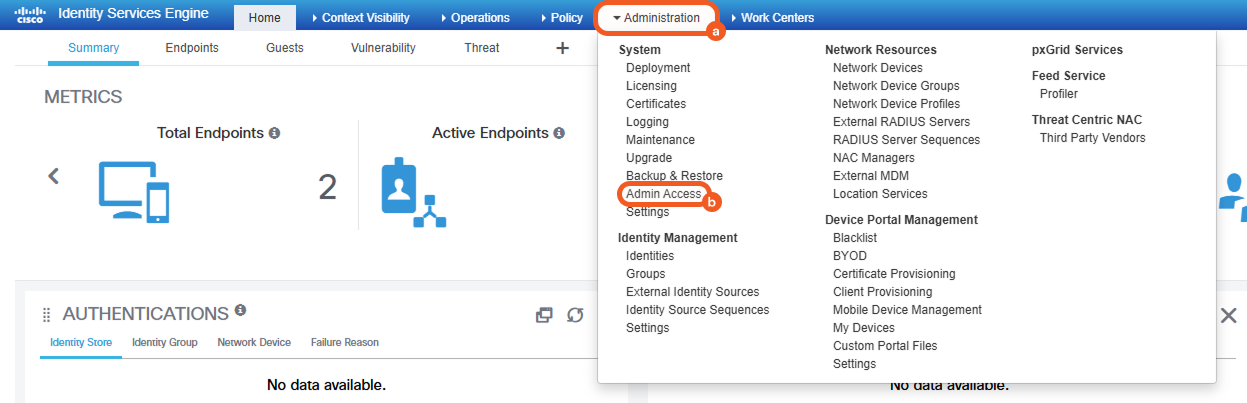Click the Authentications info icon
Screen dimensions: 1247x403
(240, 311)
